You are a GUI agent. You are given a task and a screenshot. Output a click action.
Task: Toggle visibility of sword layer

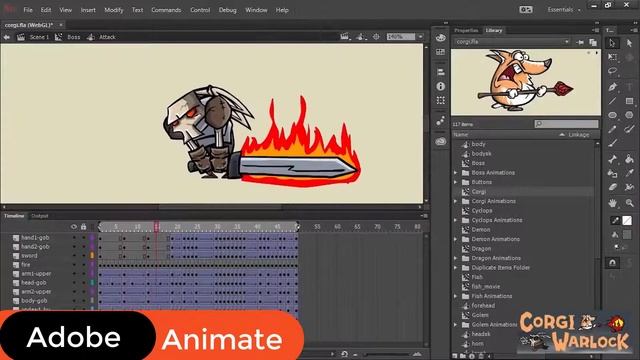coord(74,256)
